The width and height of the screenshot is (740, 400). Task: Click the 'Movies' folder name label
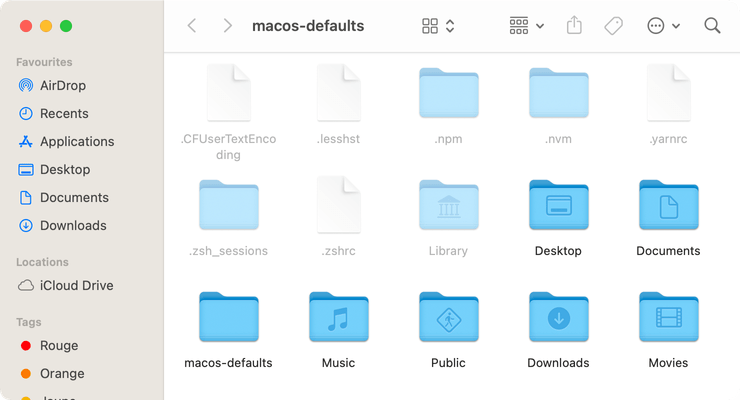[668, 363]
